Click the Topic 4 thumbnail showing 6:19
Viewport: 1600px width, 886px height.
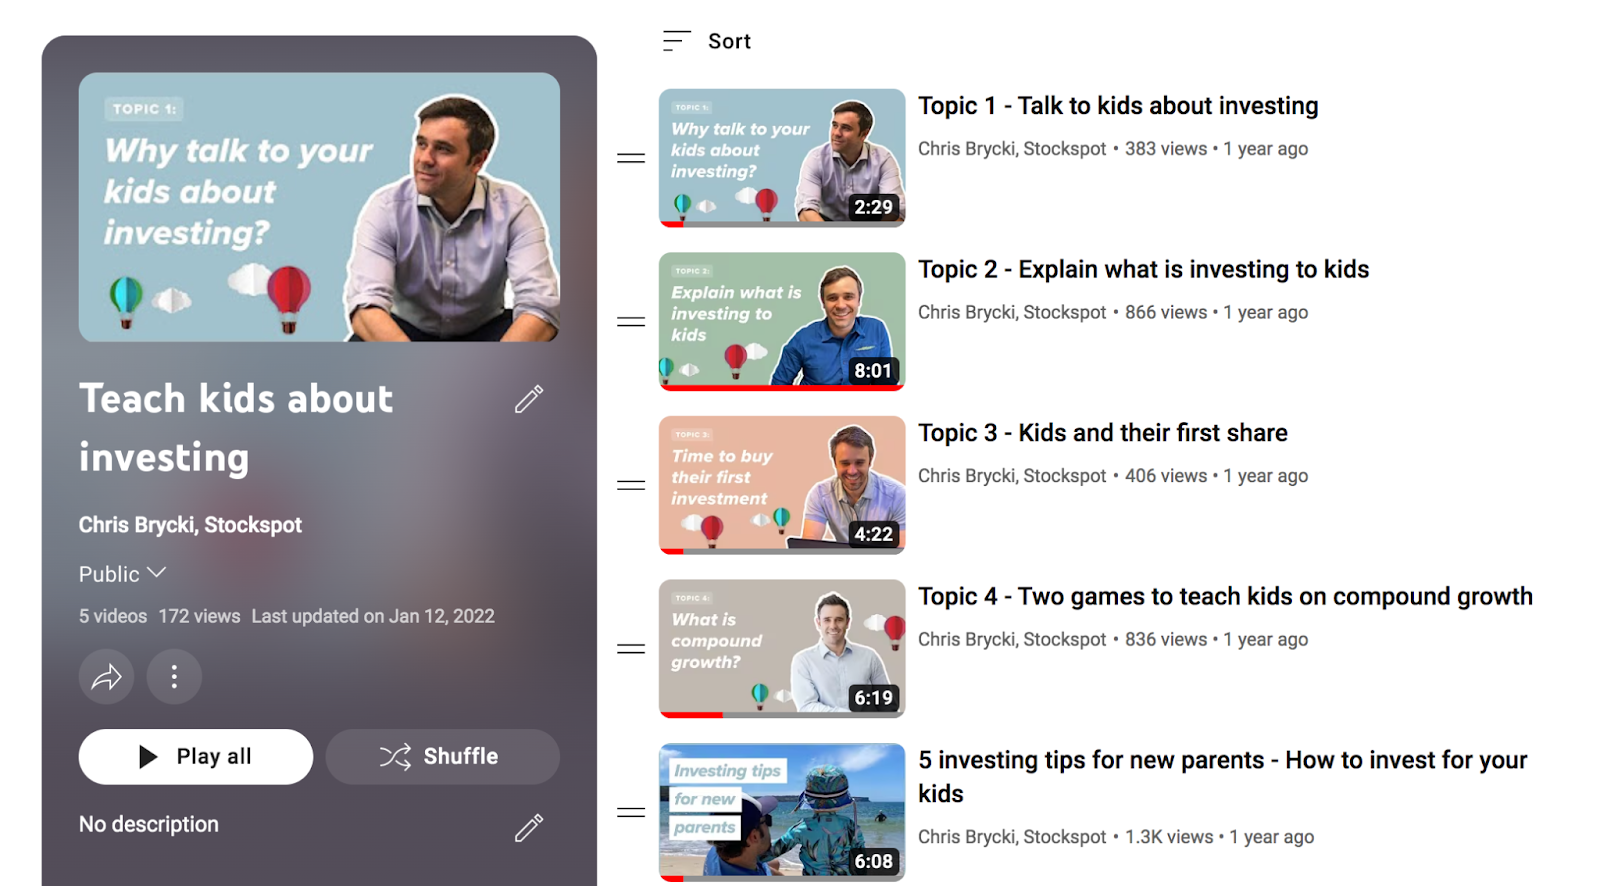pos(782,649)
